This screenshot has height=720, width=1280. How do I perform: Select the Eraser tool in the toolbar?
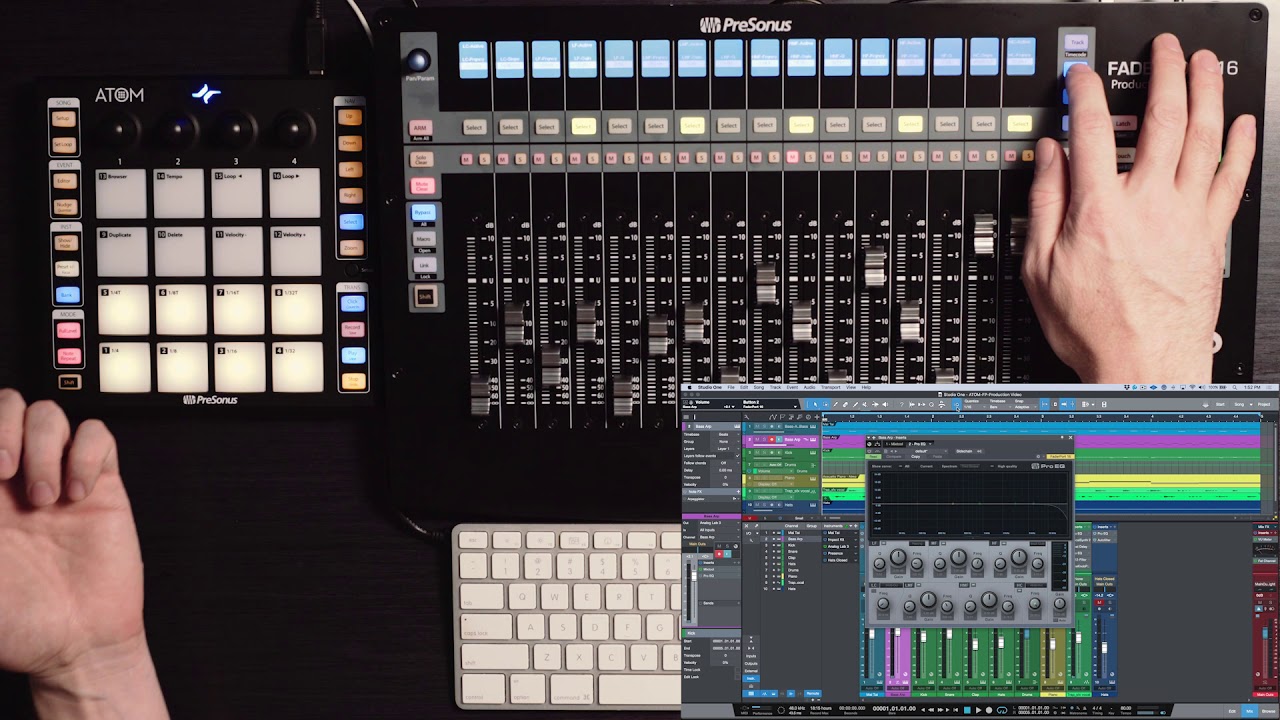845,404
